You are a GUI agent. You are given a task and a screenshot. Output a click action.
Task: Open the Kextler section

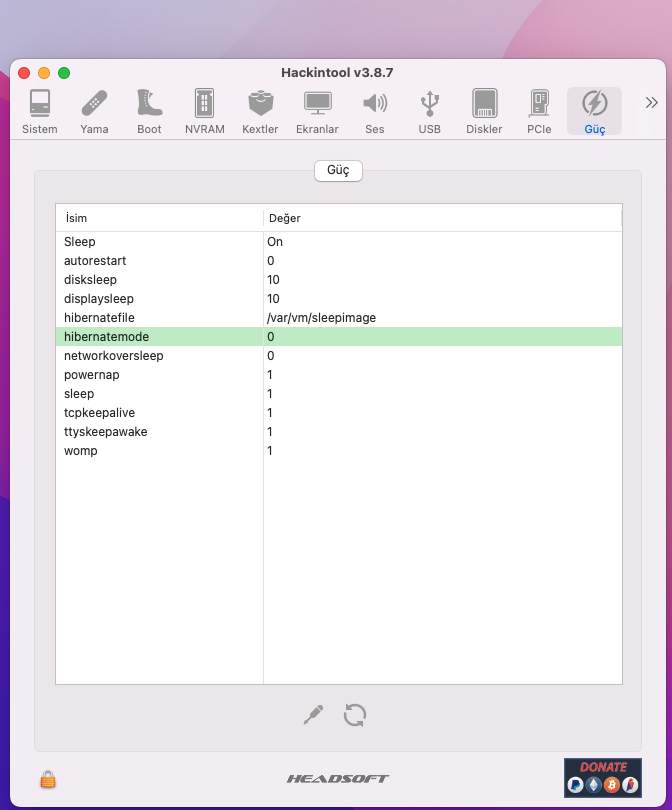point(260,111)
